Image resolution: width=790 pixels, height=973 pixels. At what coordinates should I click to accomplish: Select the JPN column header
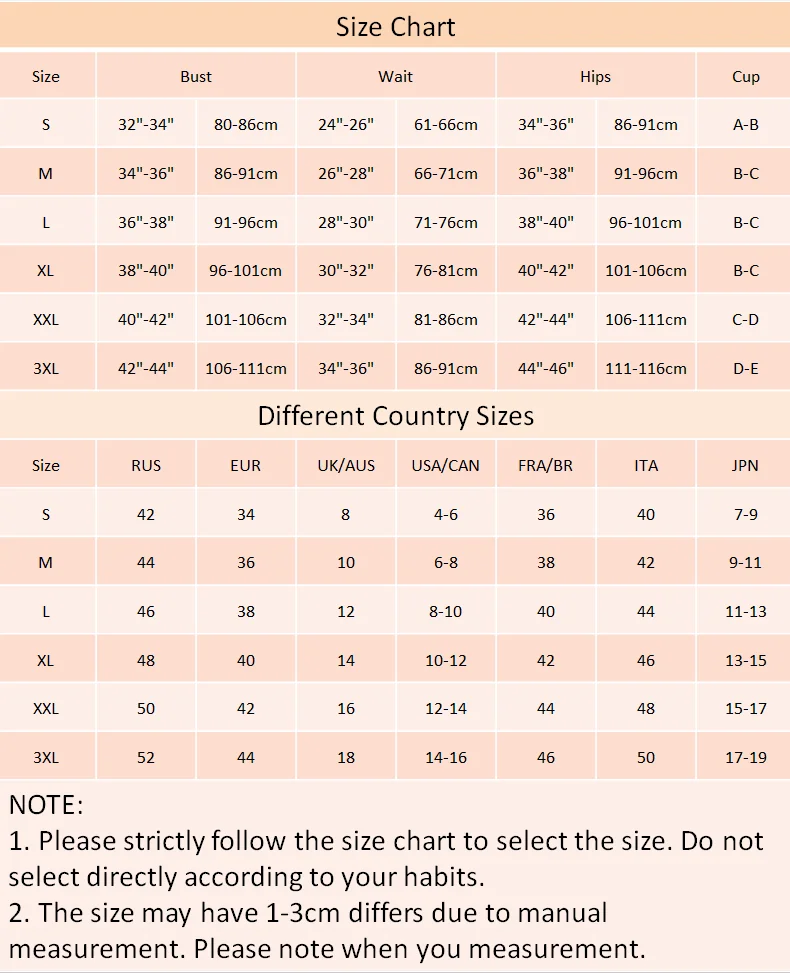click(x=745, y=465)
